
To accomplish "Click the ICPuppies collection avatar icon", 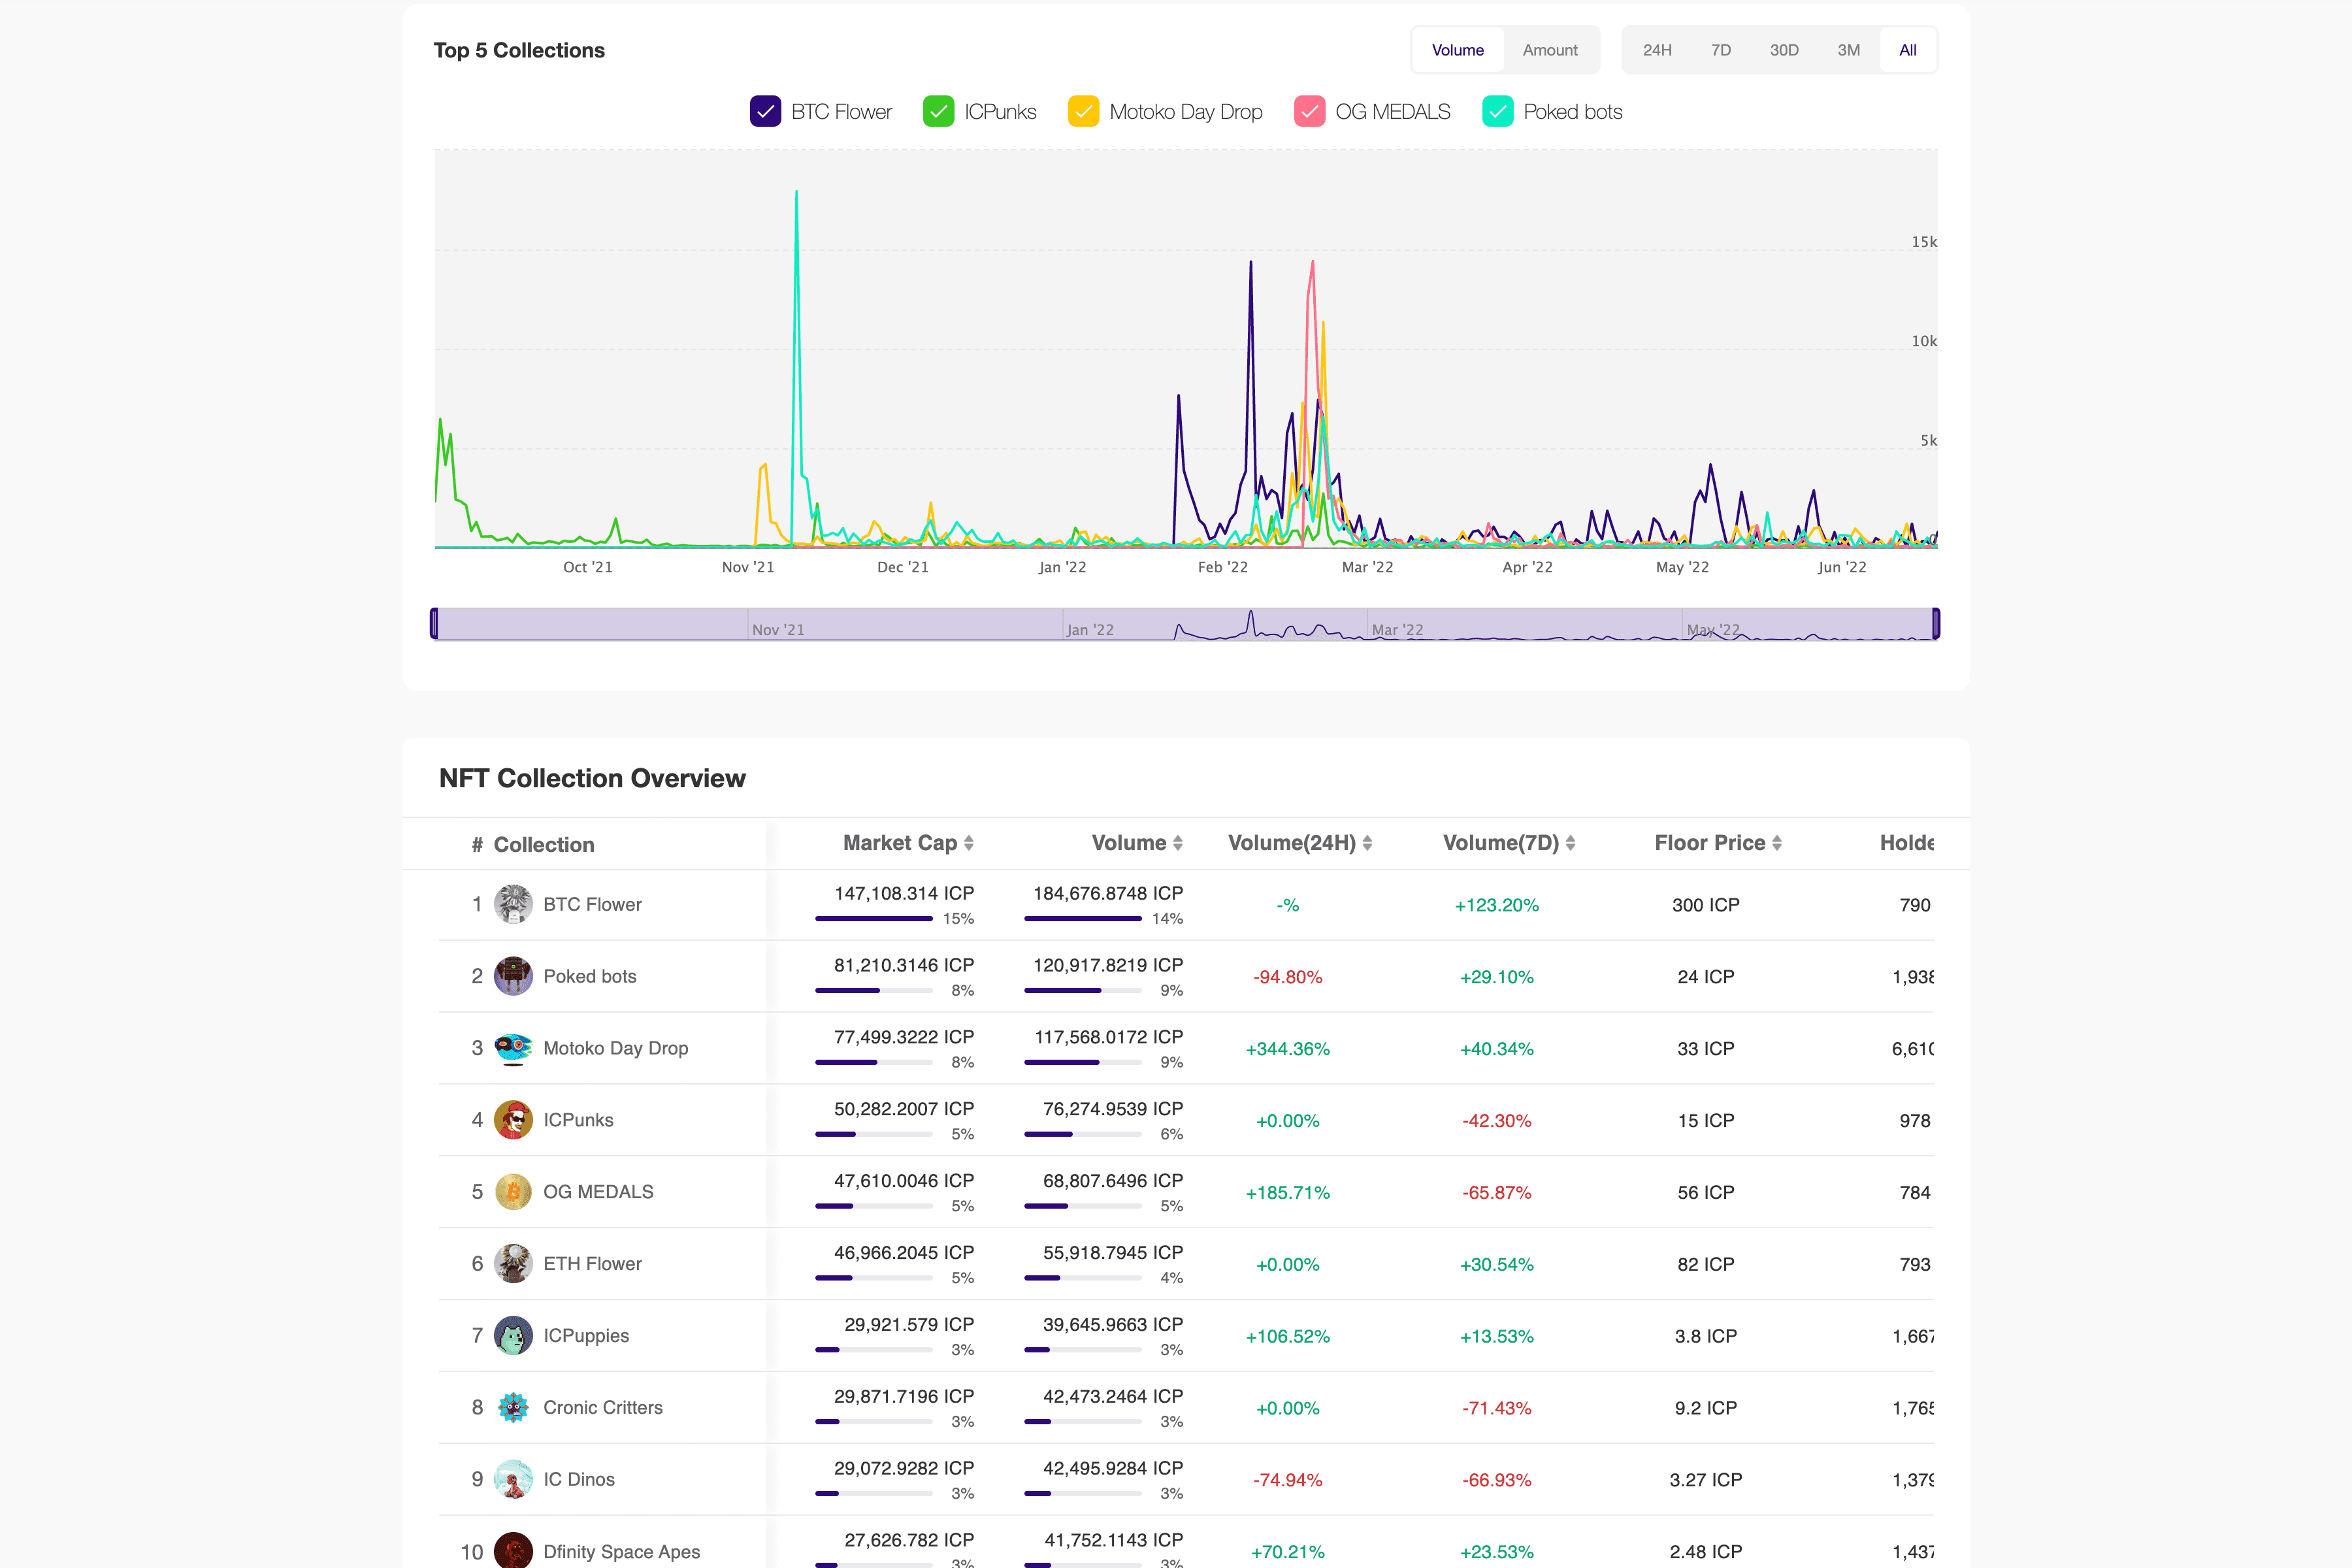I will tap(513, 1336).
